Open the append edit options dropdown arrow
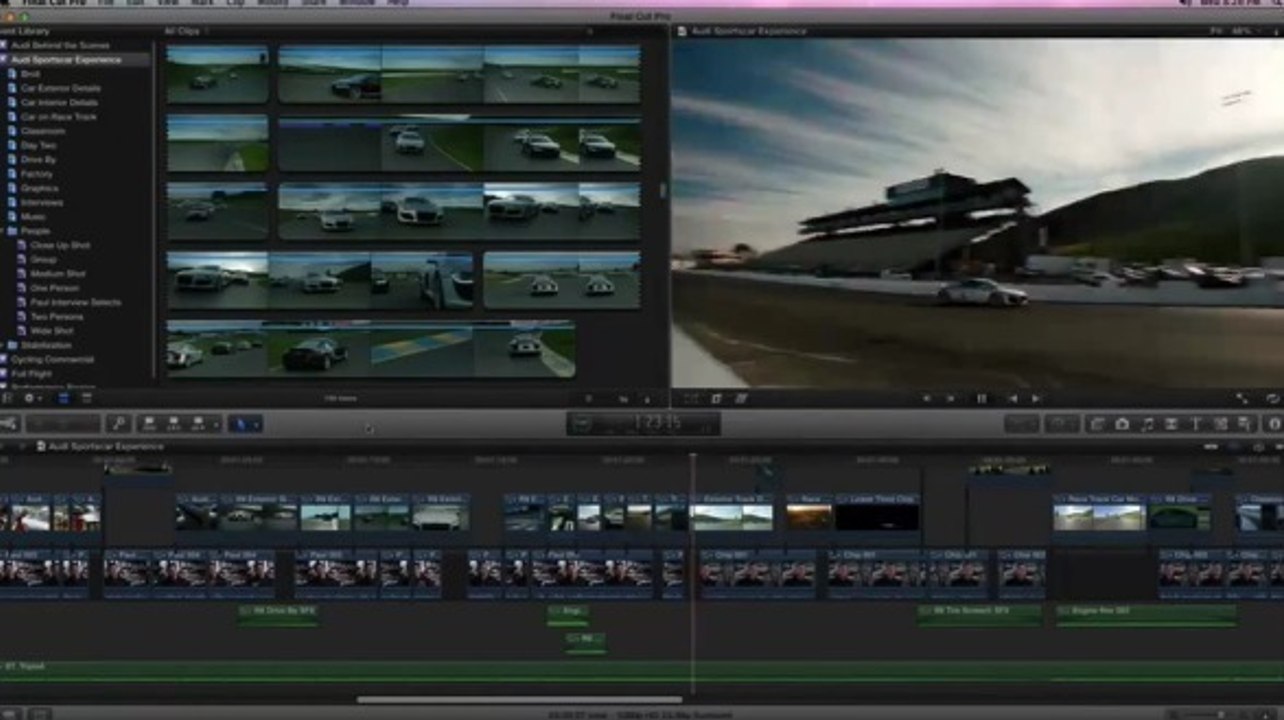 (x=215, y=424)
